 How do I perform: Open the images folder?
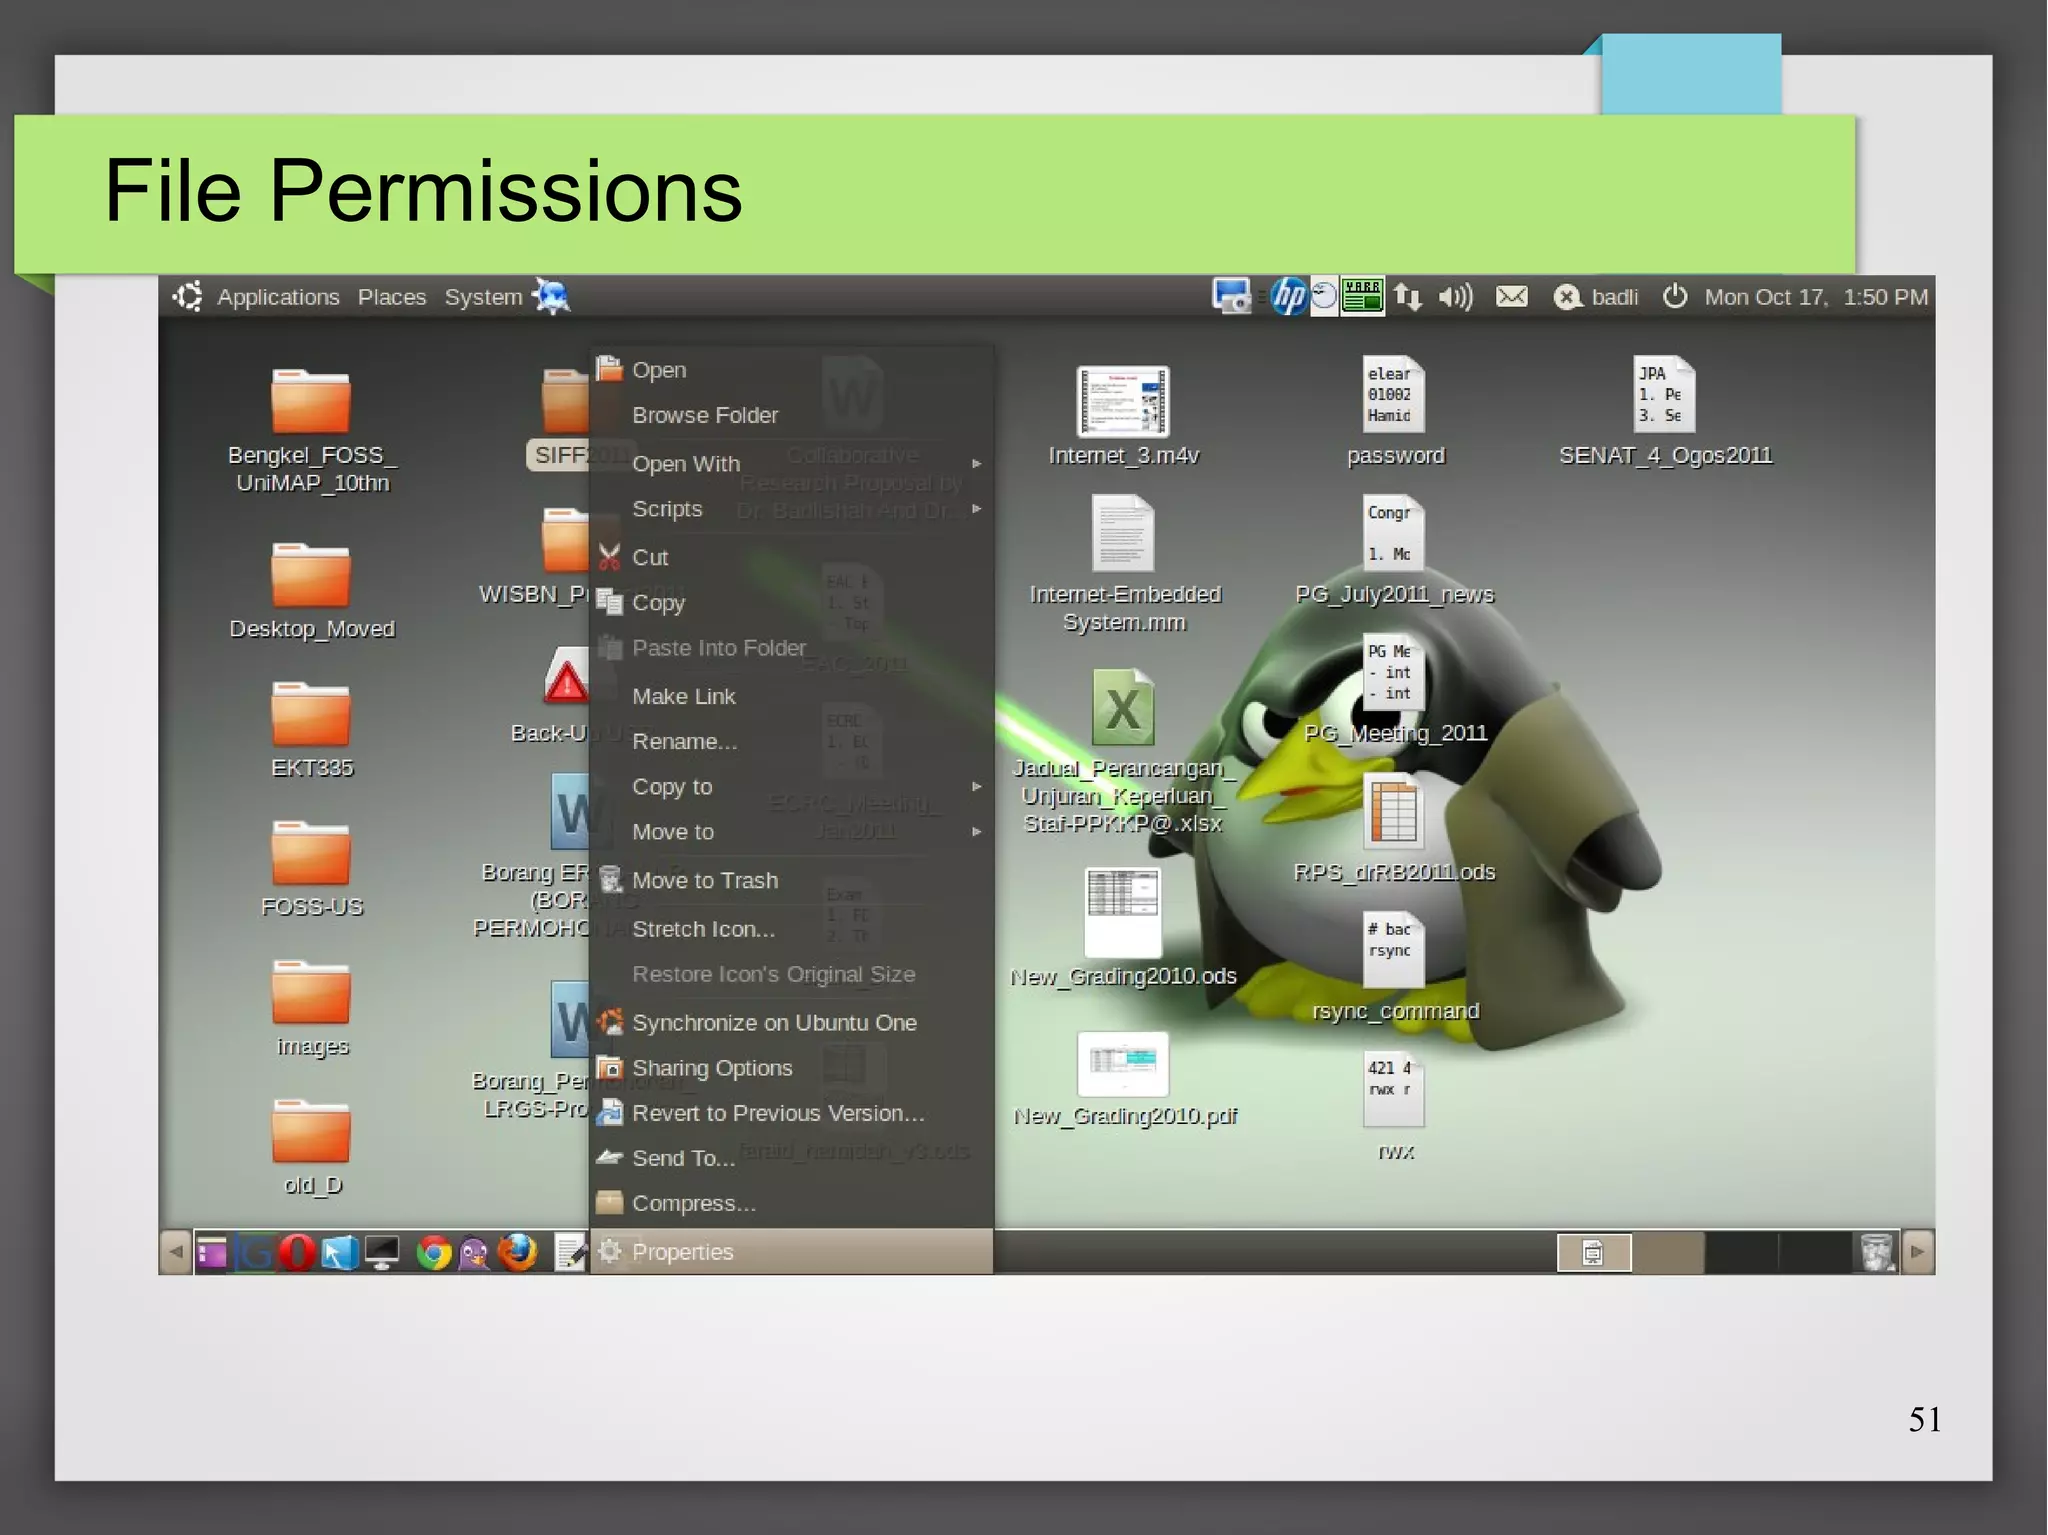[x=311, y=992]
